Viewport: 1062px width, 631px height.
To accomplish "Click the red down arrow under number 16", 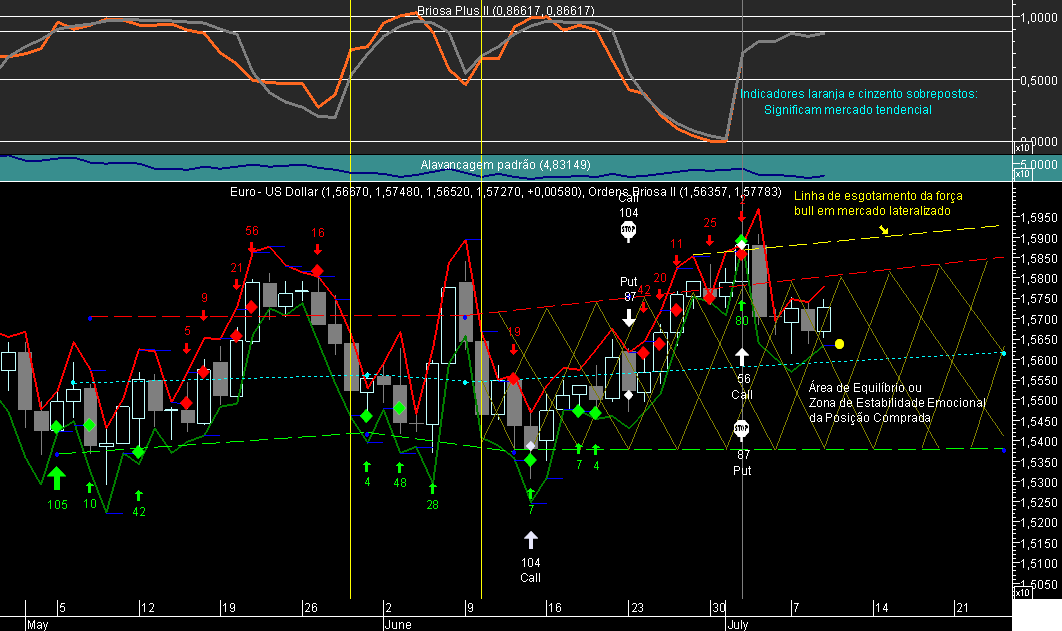I will tap(318, 248).
